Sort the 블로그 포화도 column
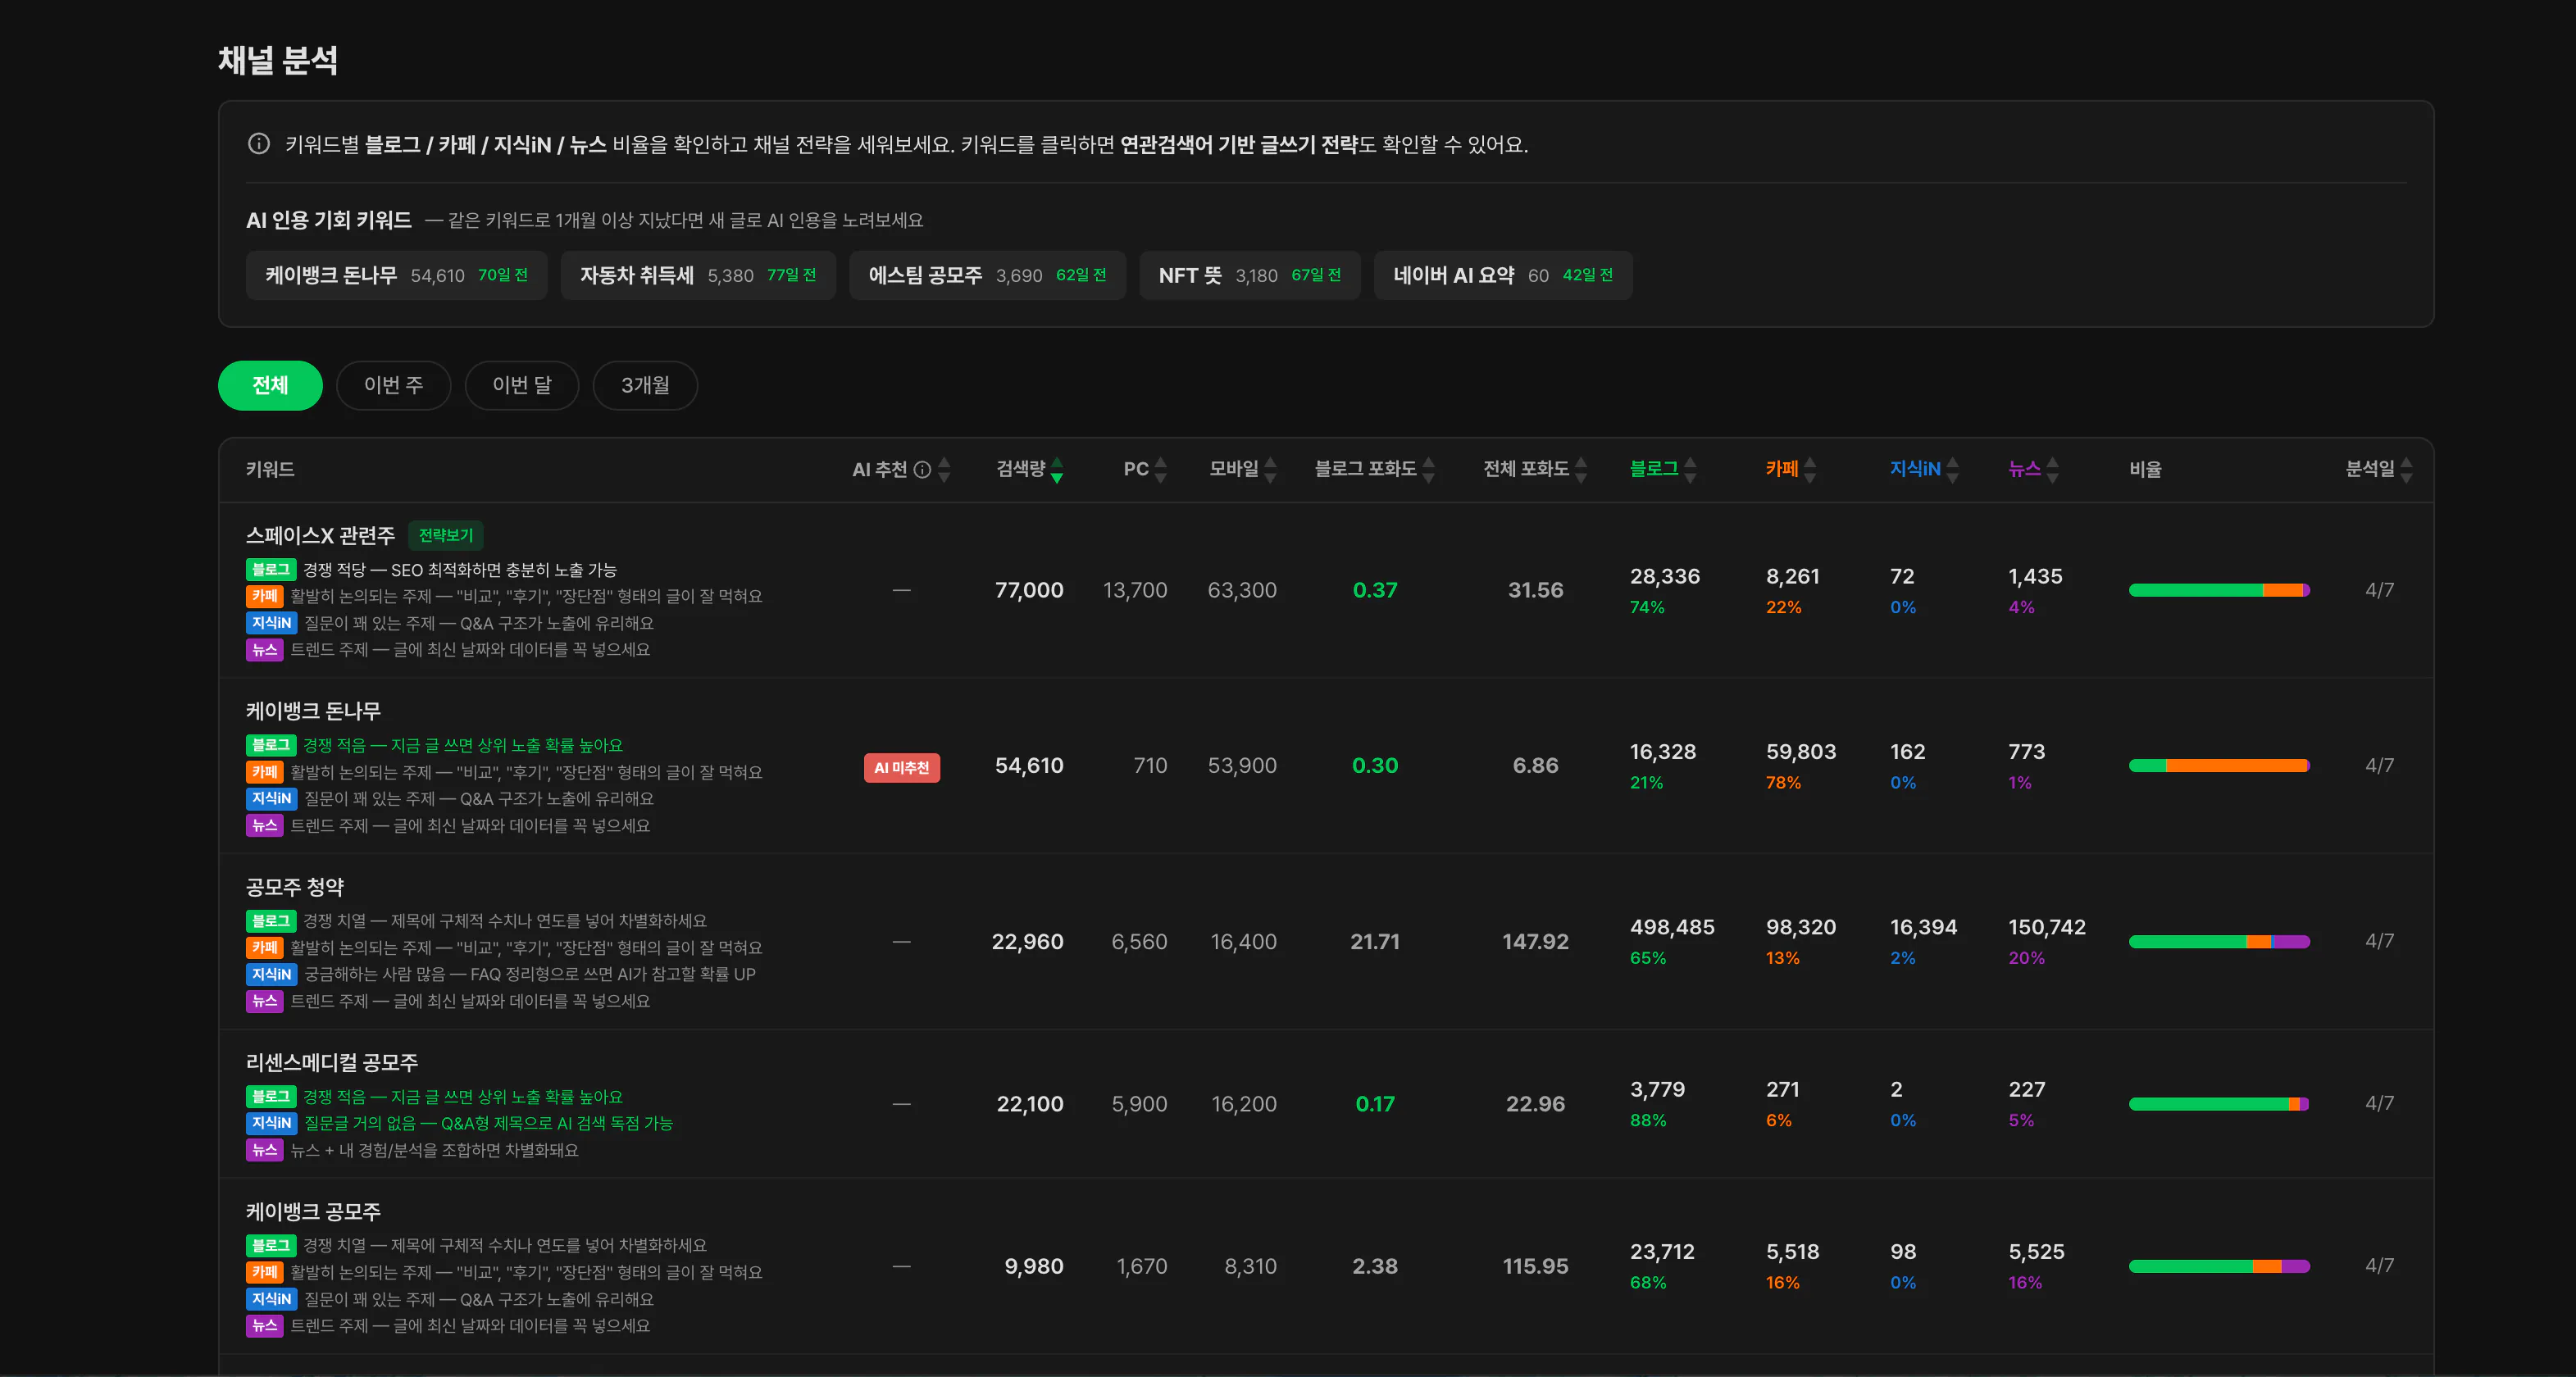Viewport: 2576px width, 1377px height. (1429, 470)
